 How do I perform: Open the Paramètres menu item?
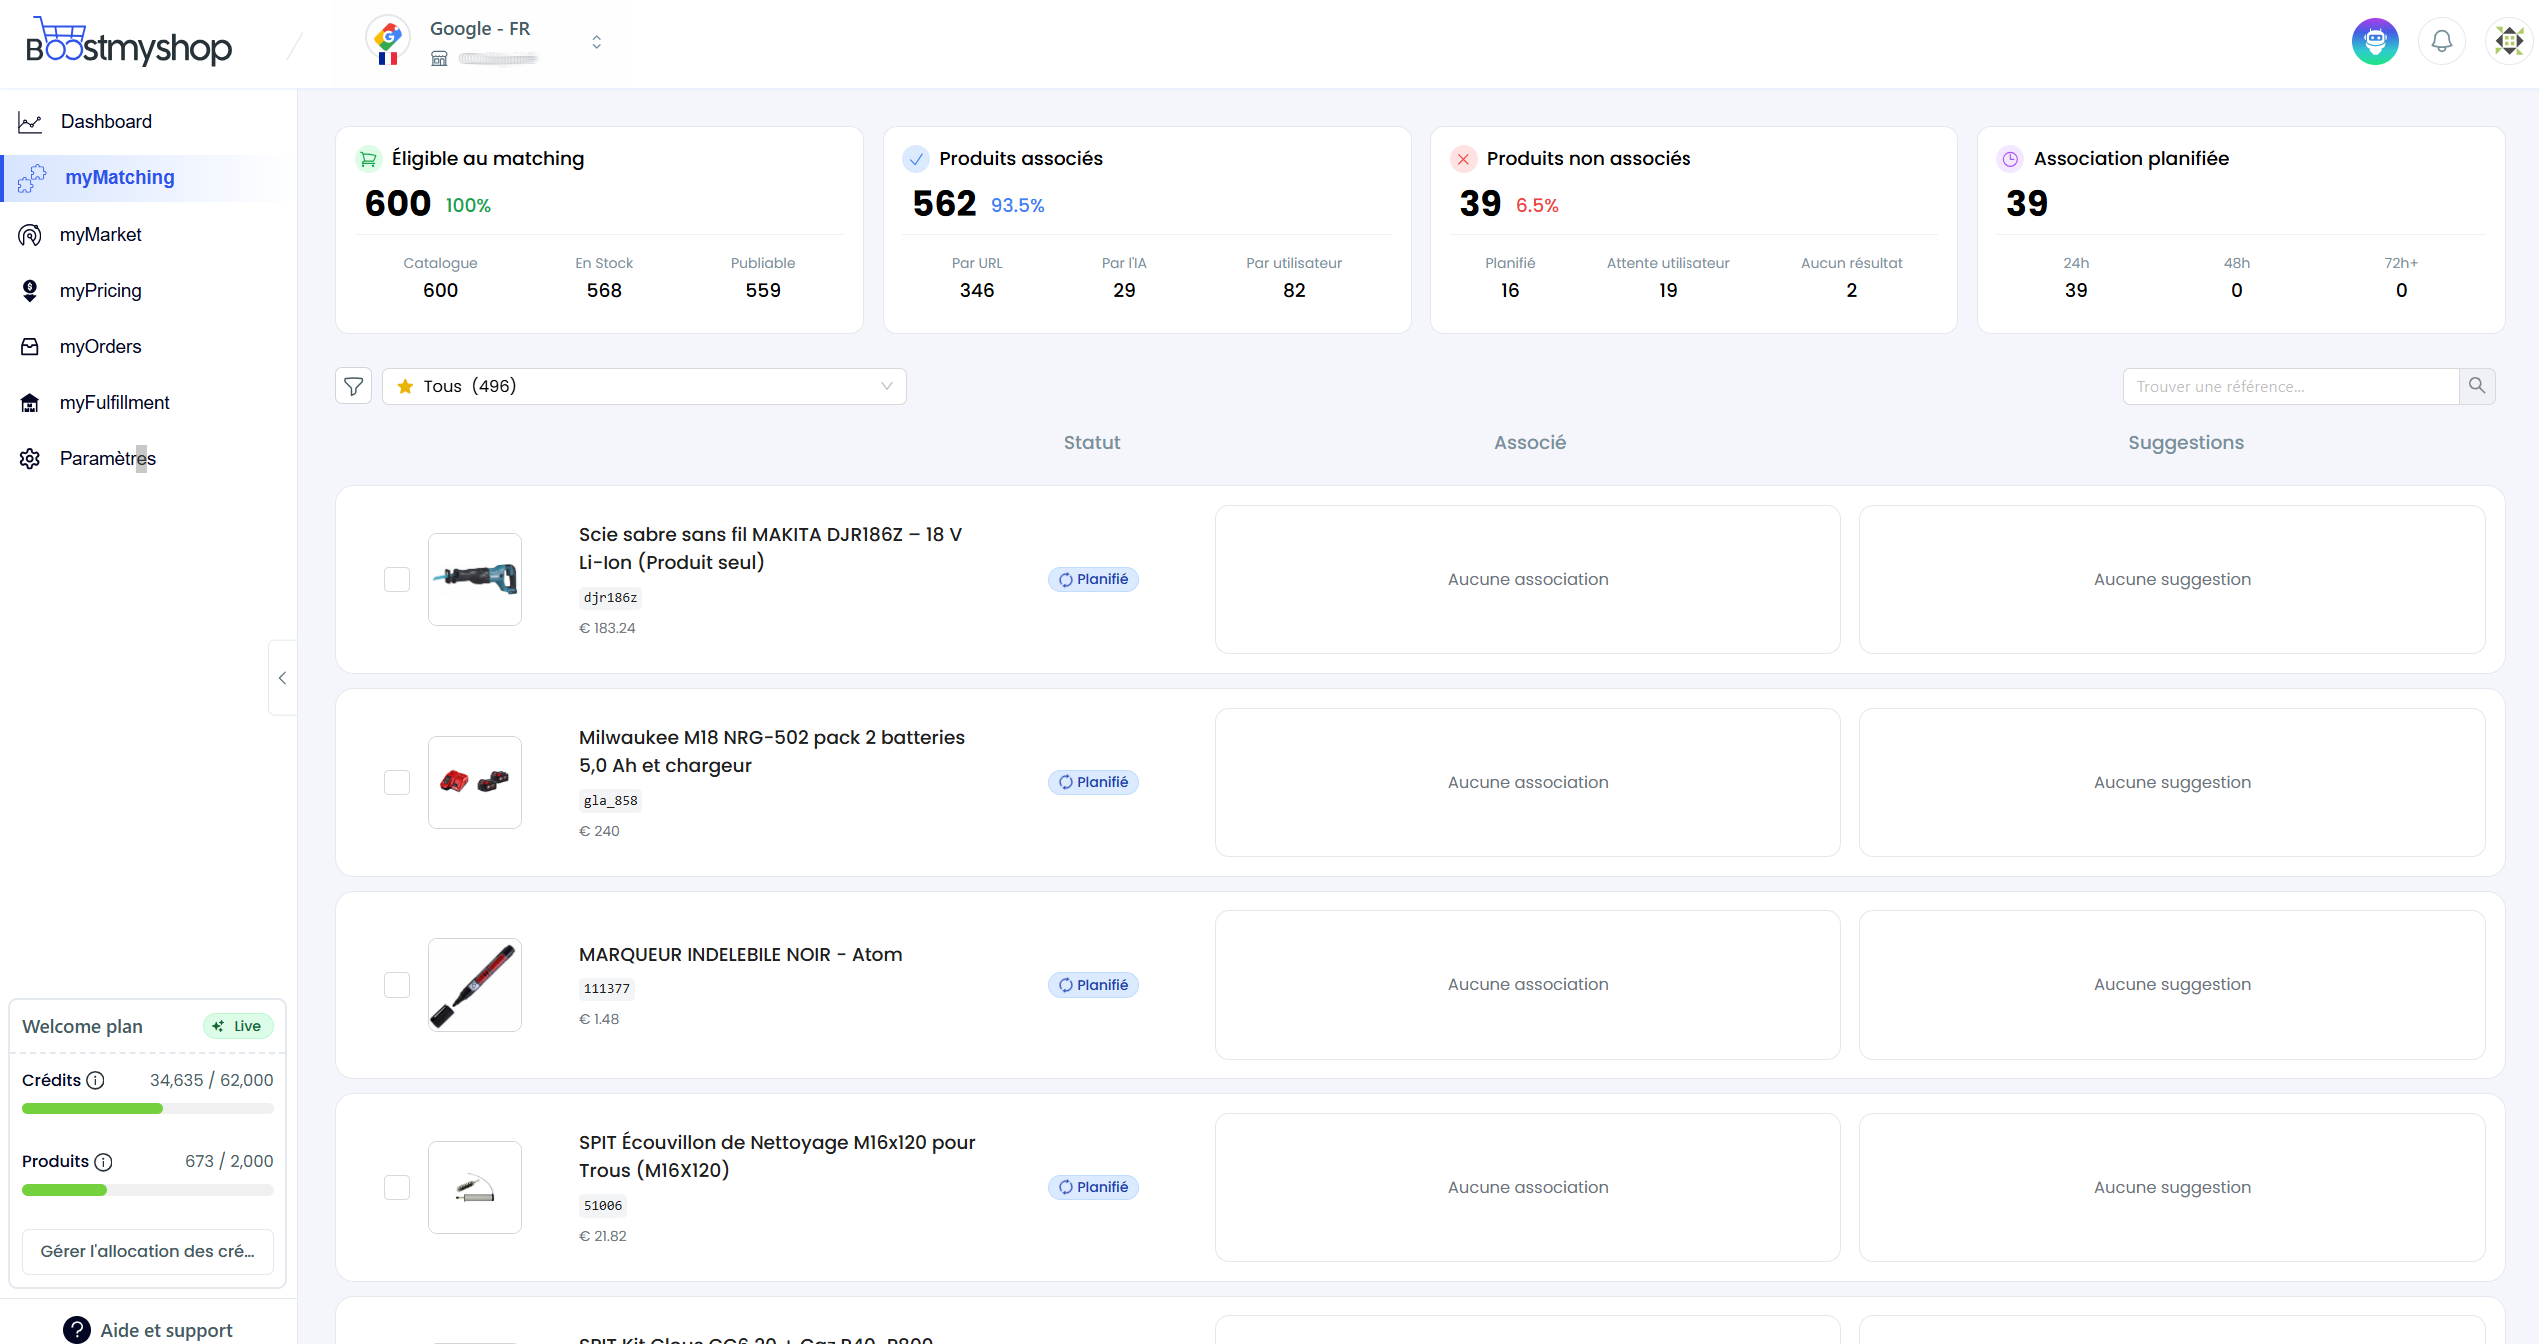click(107, 459)
